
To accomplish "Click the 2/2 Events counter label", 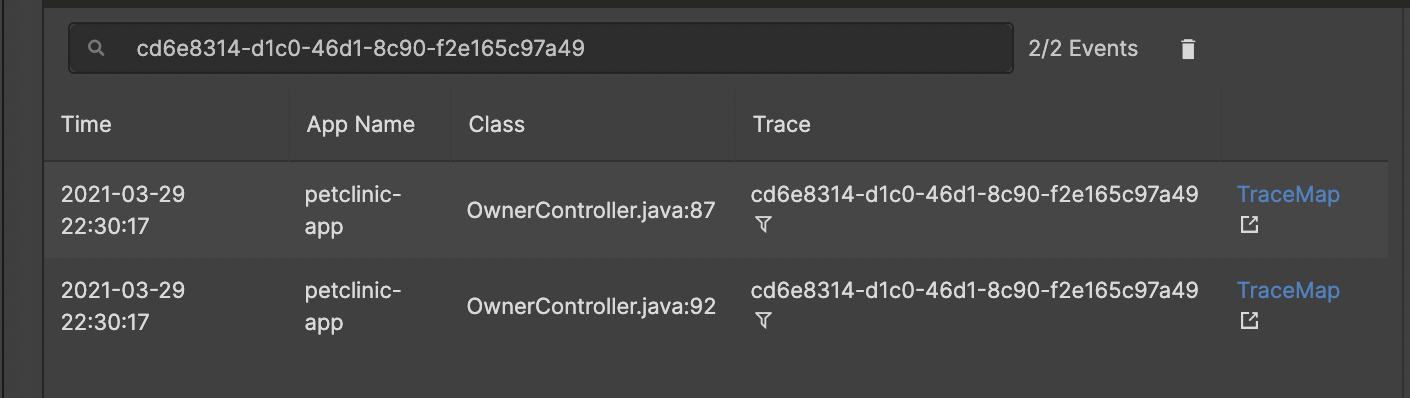I will pyautogui.click(x=1083, y=48).
